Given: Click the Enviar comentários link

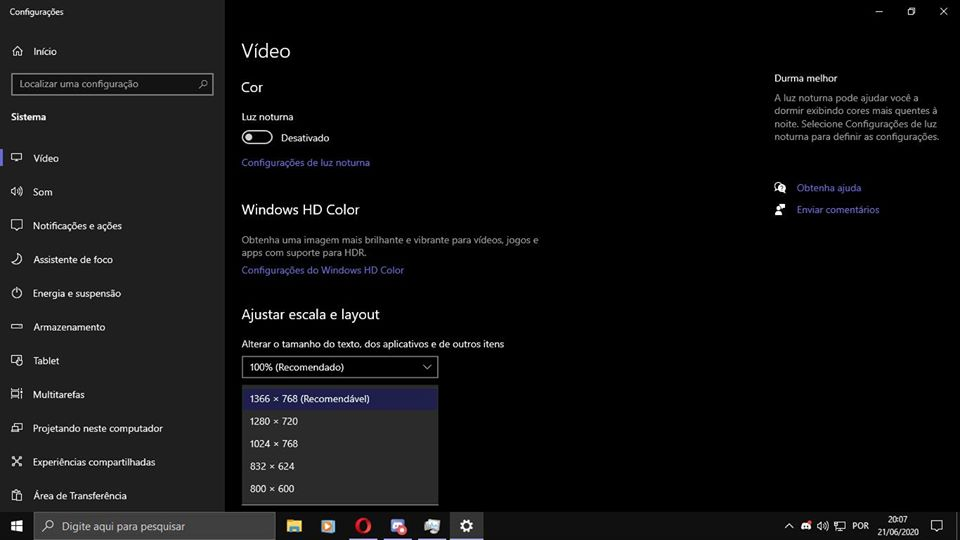Looking at the screenshot, I should tap(838, 209).
